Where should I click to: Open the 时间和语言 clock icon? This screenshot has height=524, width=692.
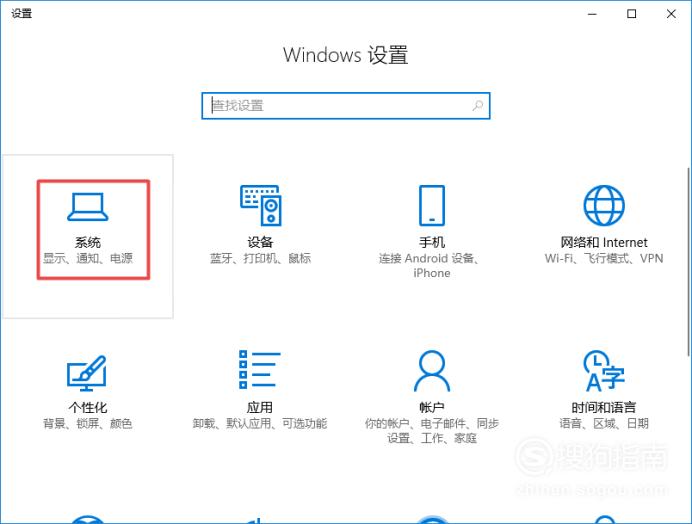(x=604, y=371)
